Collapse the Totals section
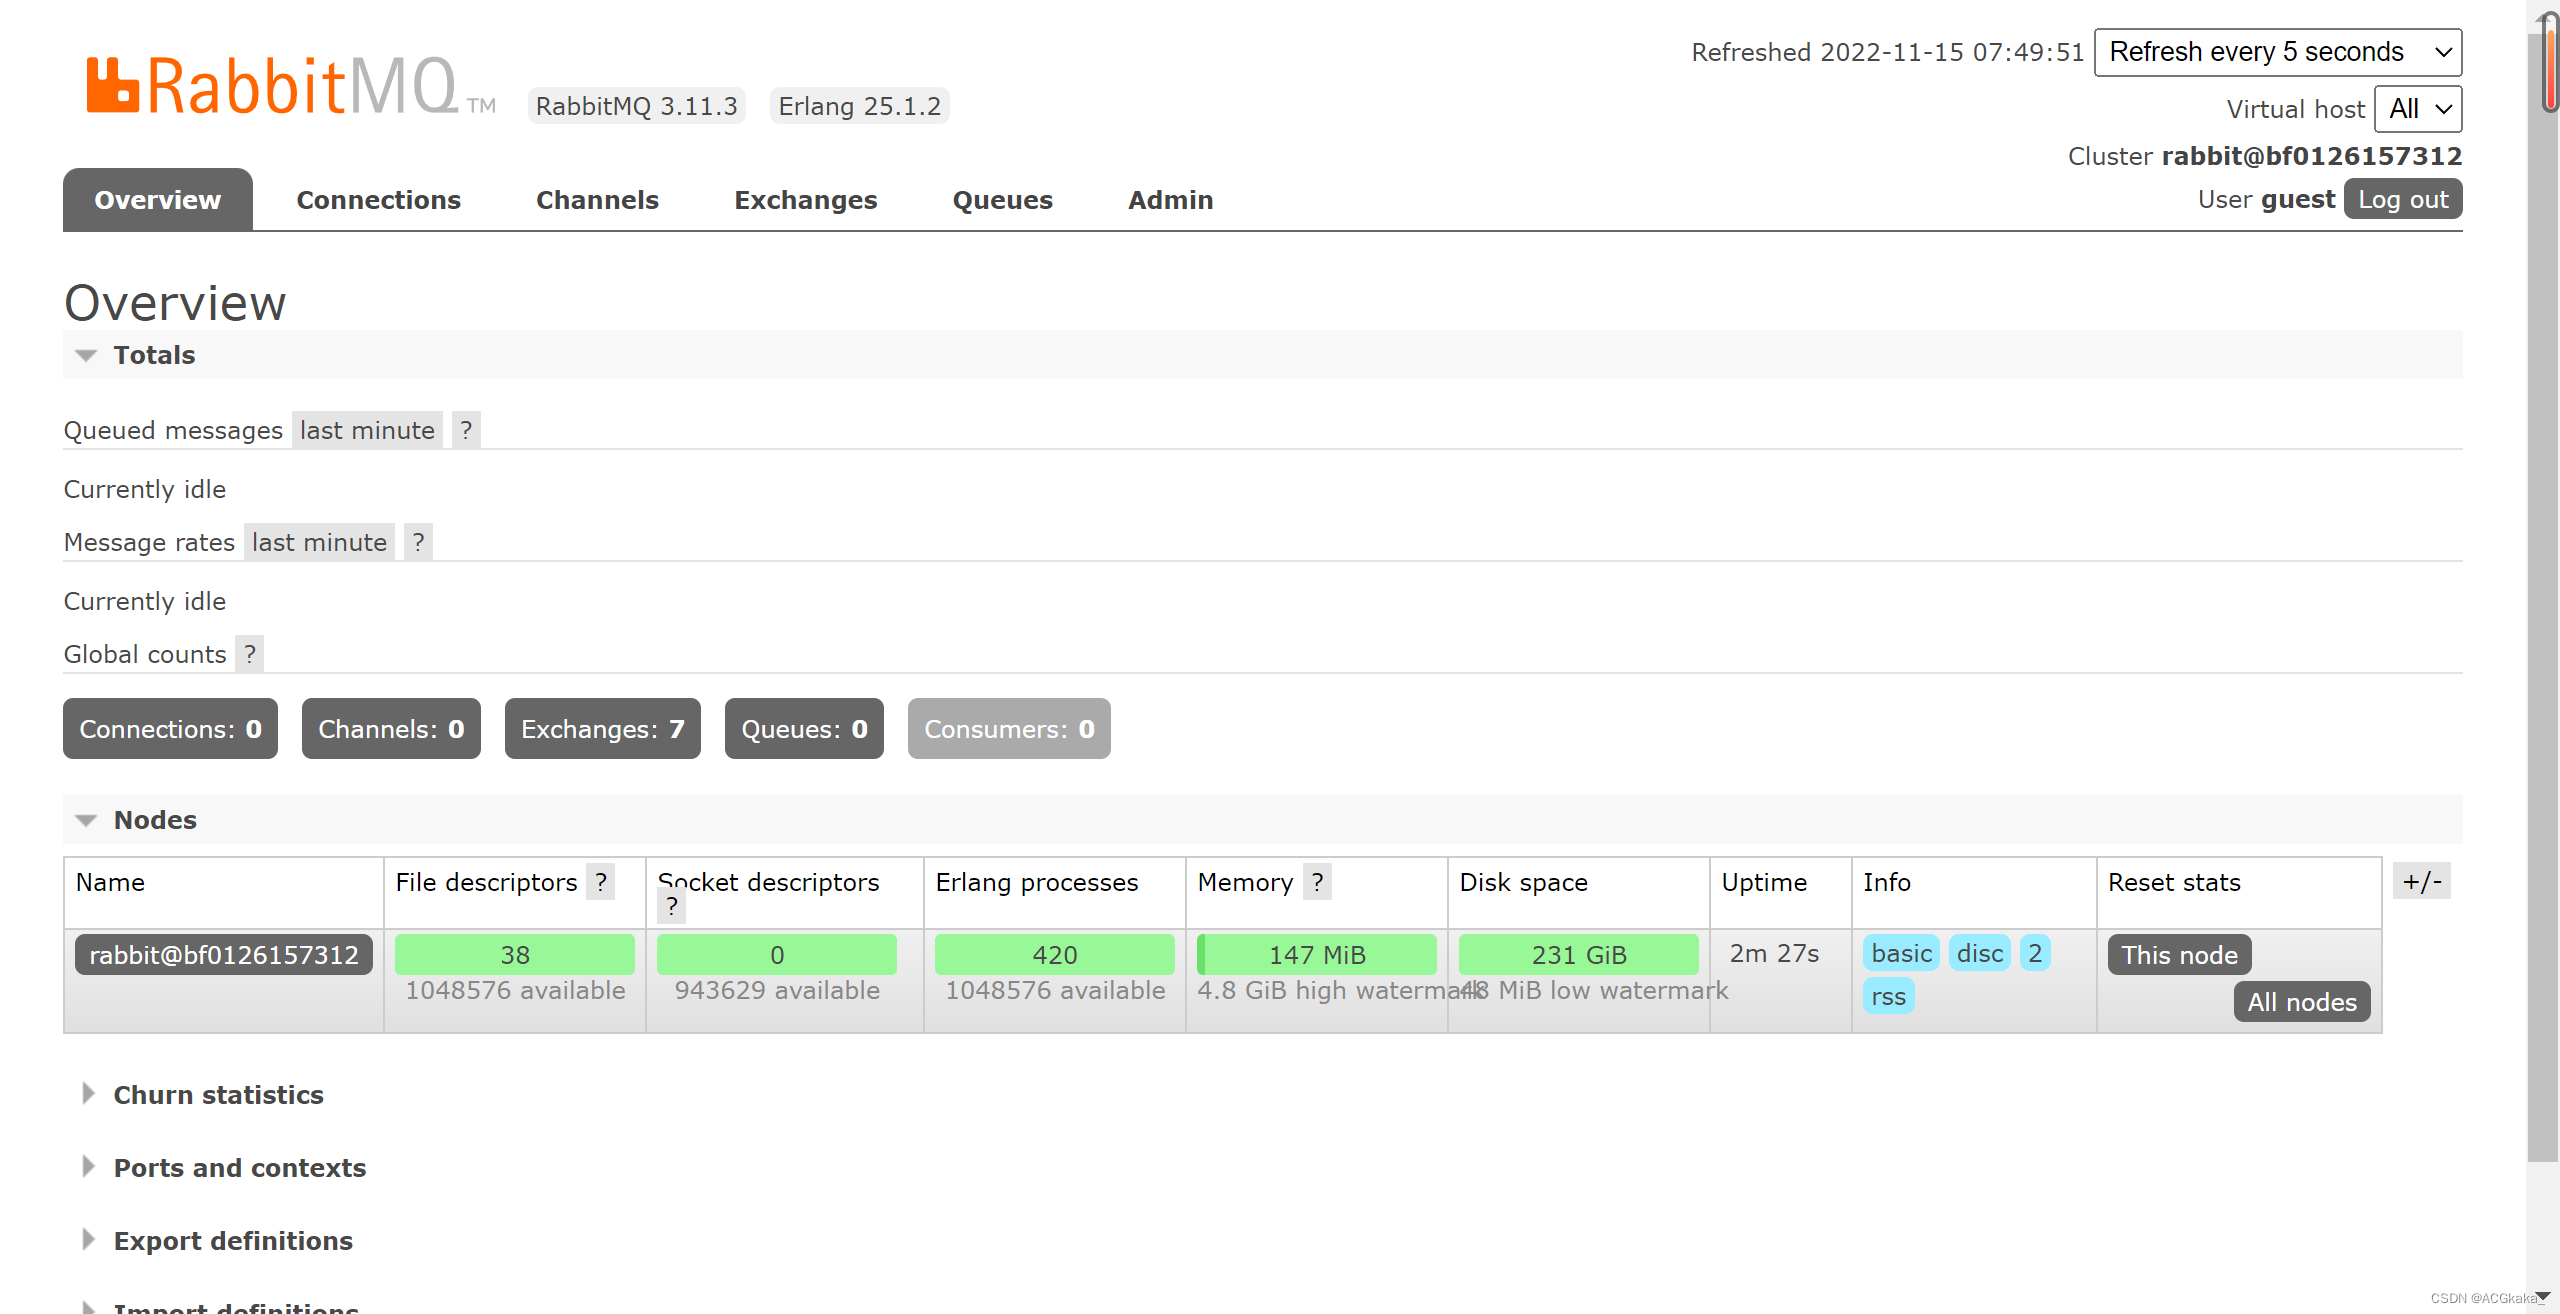This screenshot has height=1314, width=2560. (x=87, y=354)
